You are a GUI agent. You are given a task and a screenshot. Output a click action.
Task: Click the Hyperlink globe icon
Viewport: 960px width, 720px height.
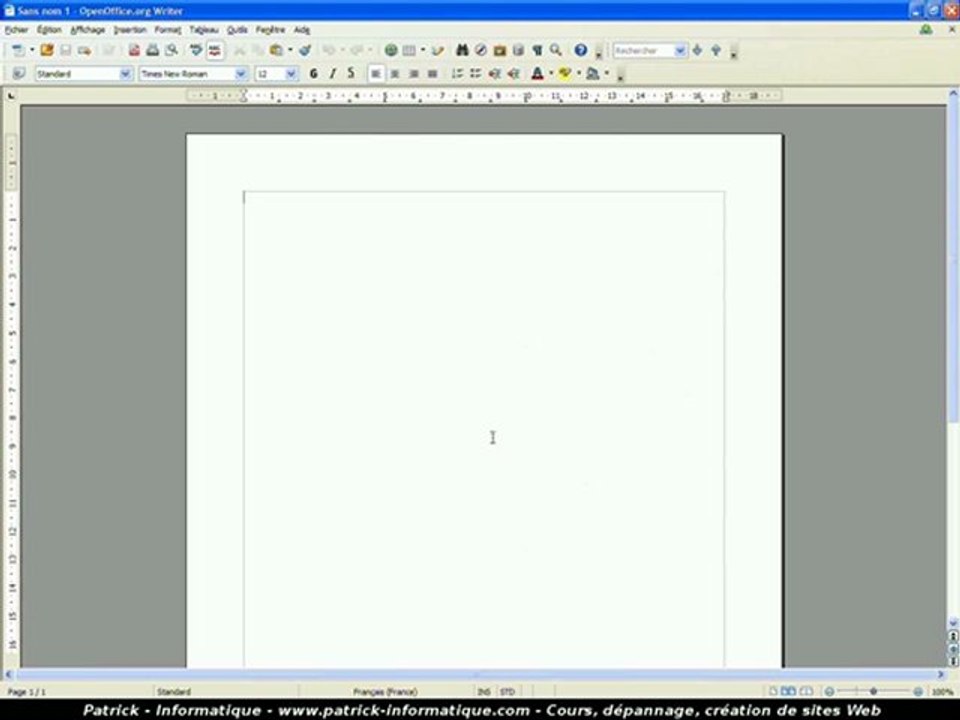pyautogui.click(x=391, y=51)
